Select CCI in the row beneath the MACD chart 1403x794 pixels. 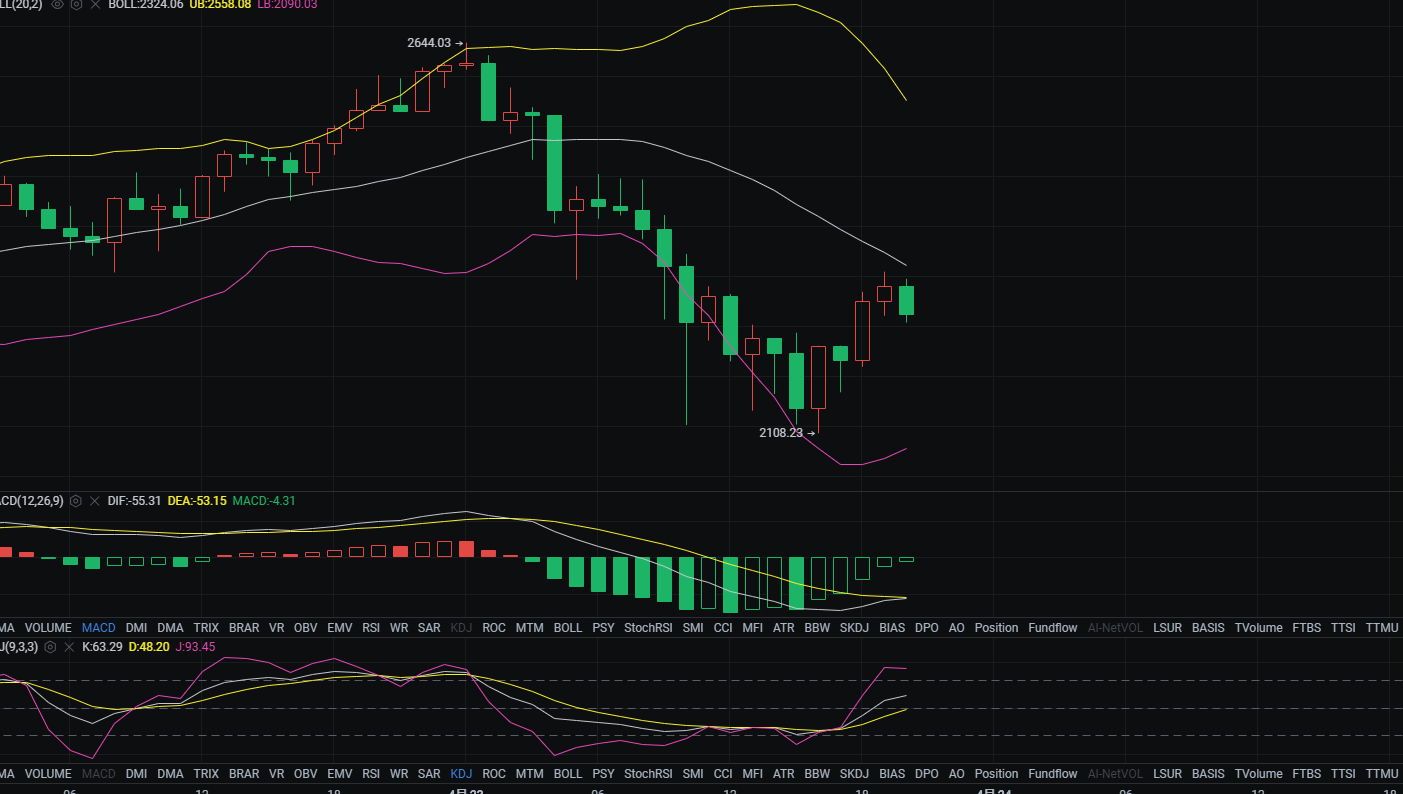[723, 628]
